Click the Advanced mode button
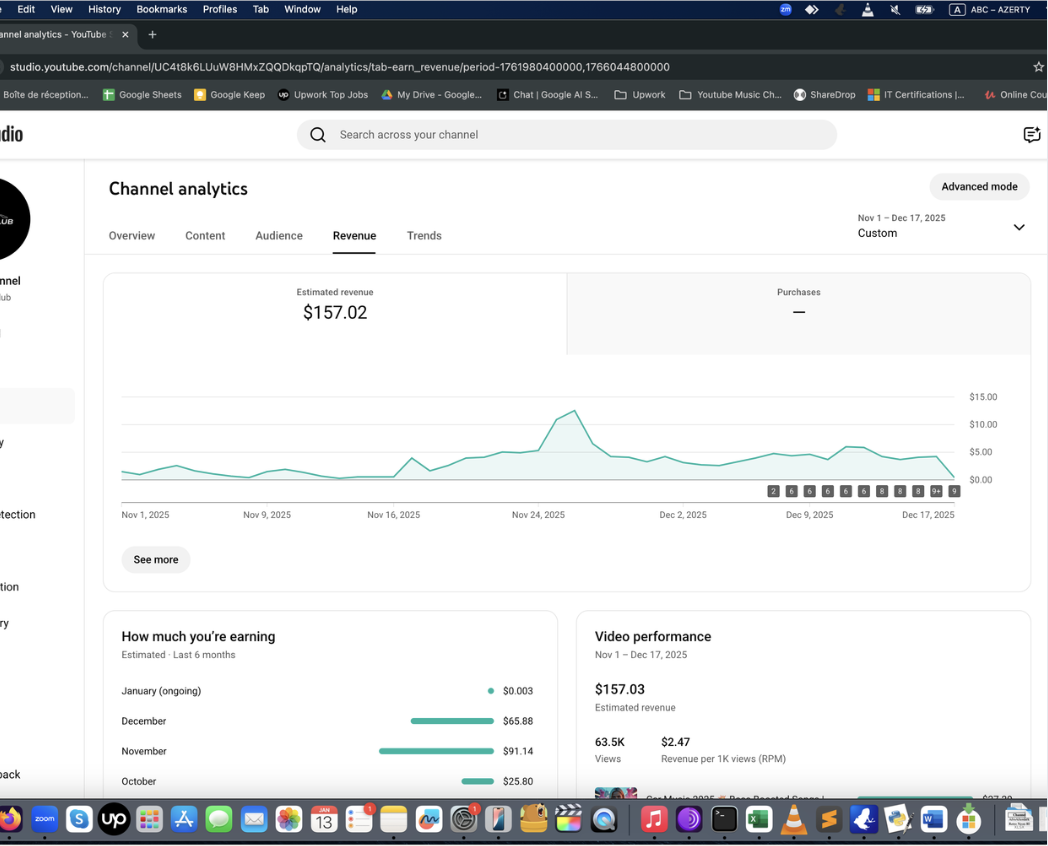The image size is (1048, 846). coord(979,187)
